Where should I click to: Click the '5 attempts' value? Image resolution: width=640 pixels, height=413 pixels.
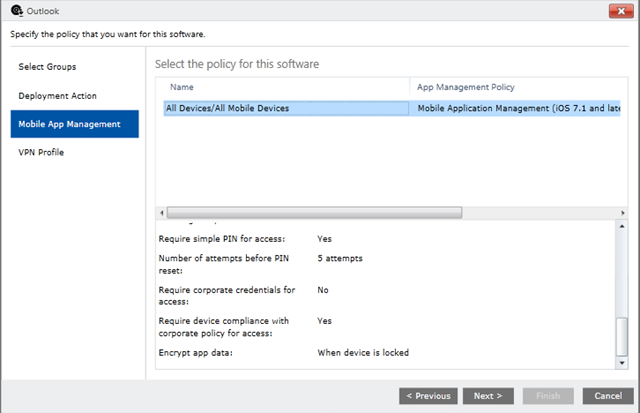(340, 258)
